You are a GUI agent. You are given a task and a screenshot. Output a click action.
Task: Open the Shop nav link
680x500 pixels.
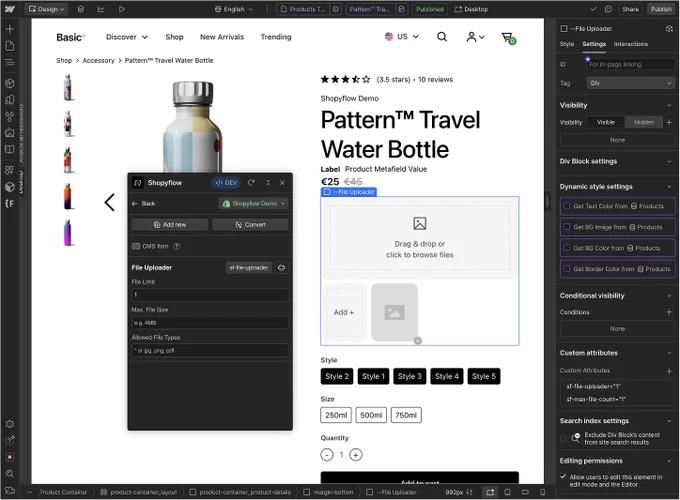coord(174,37)
